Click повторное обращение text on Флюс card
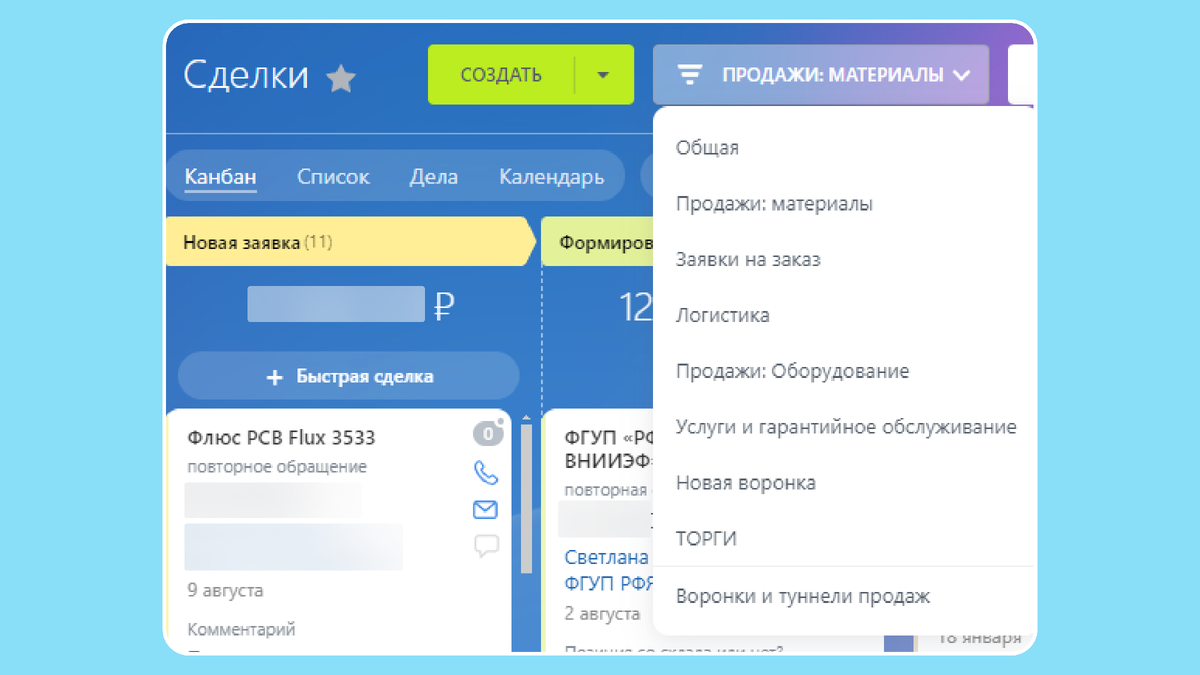Screen dimensions: 1200x675 pyautogui.click(x=277, y=467)
